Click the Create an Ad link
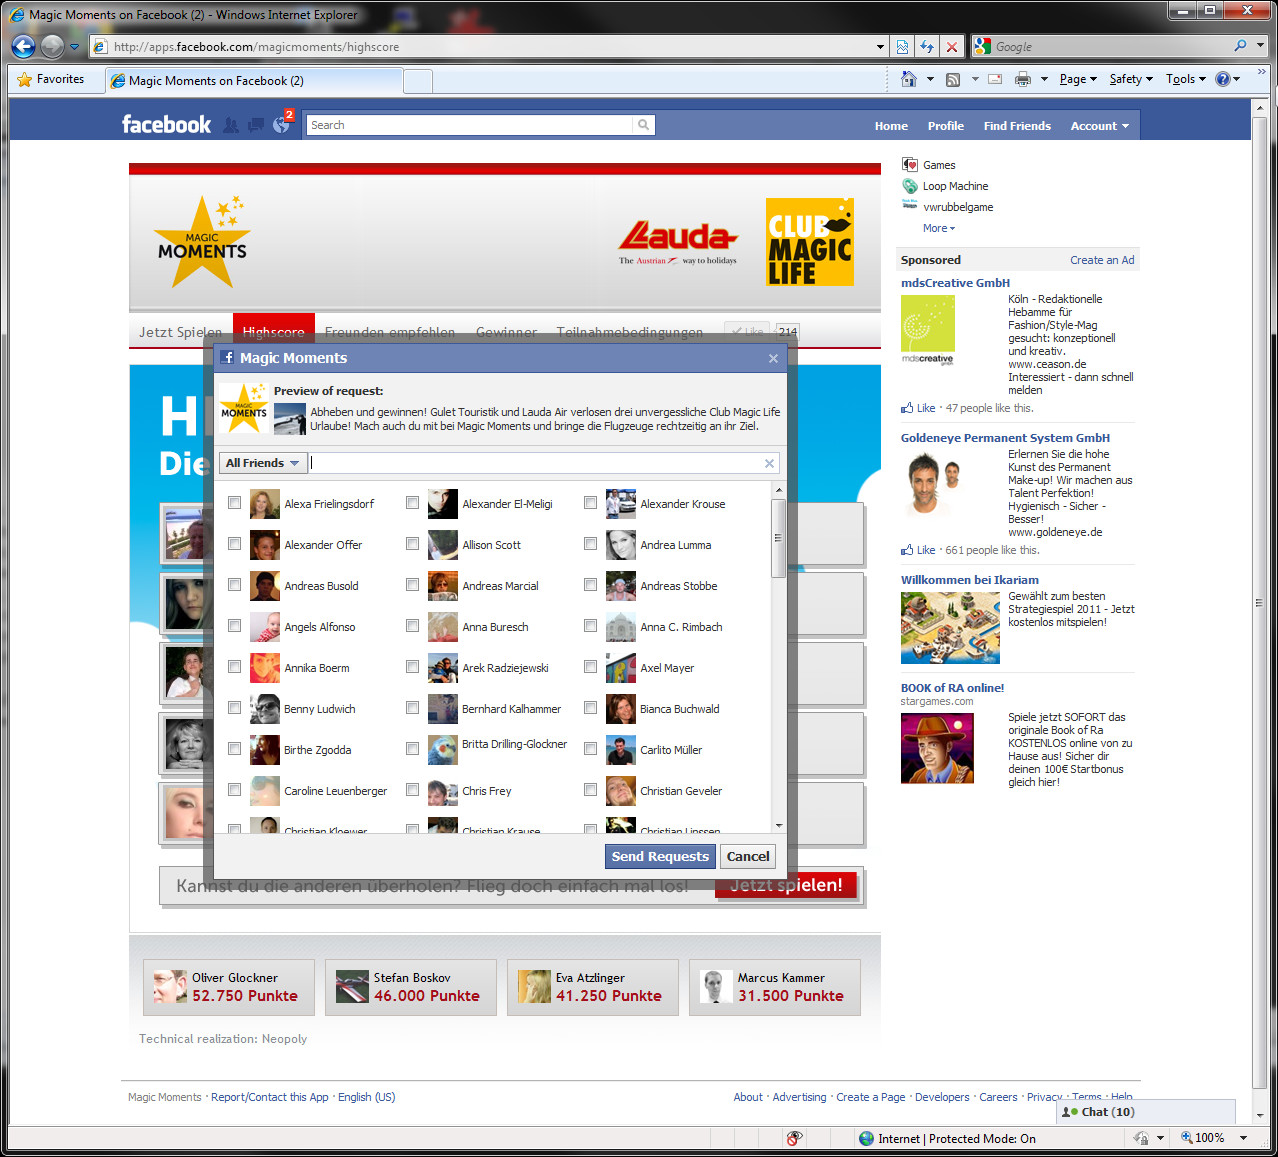Screen dimensions: 1278x1157 1102,260
